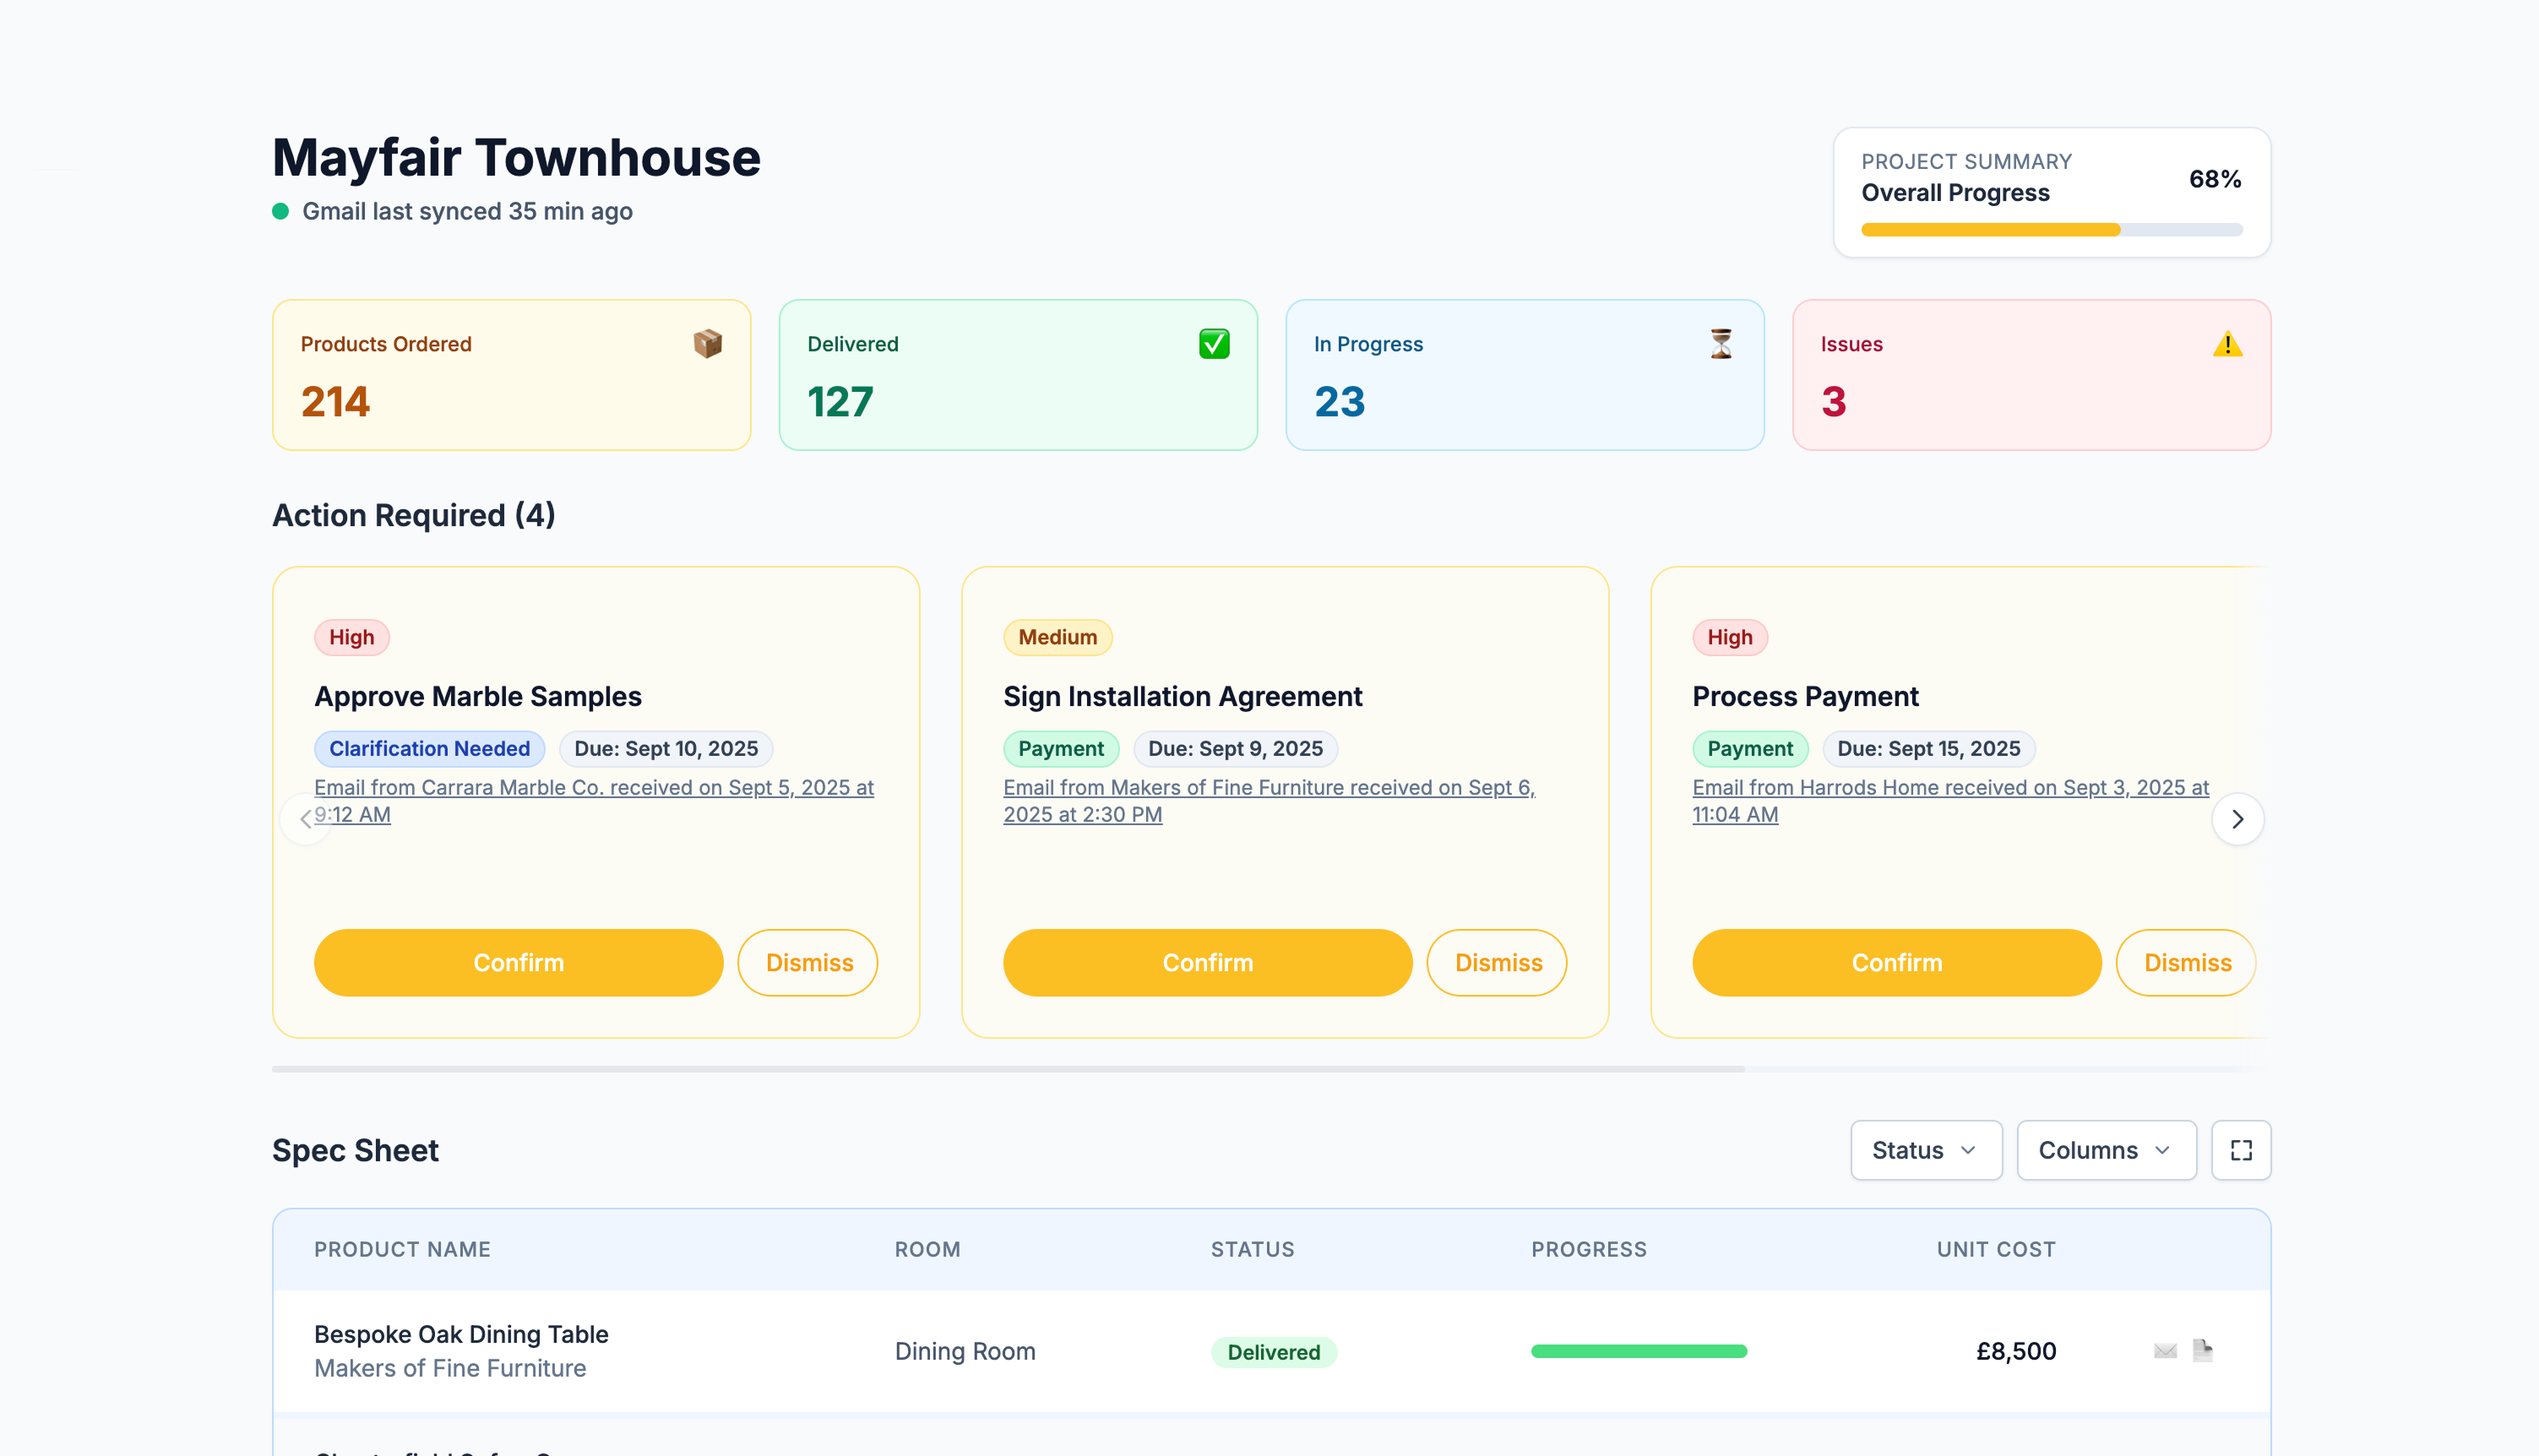Click the green Gmail sync status dot
The image size is (2539, 1456).
click(x=281, y=211)
